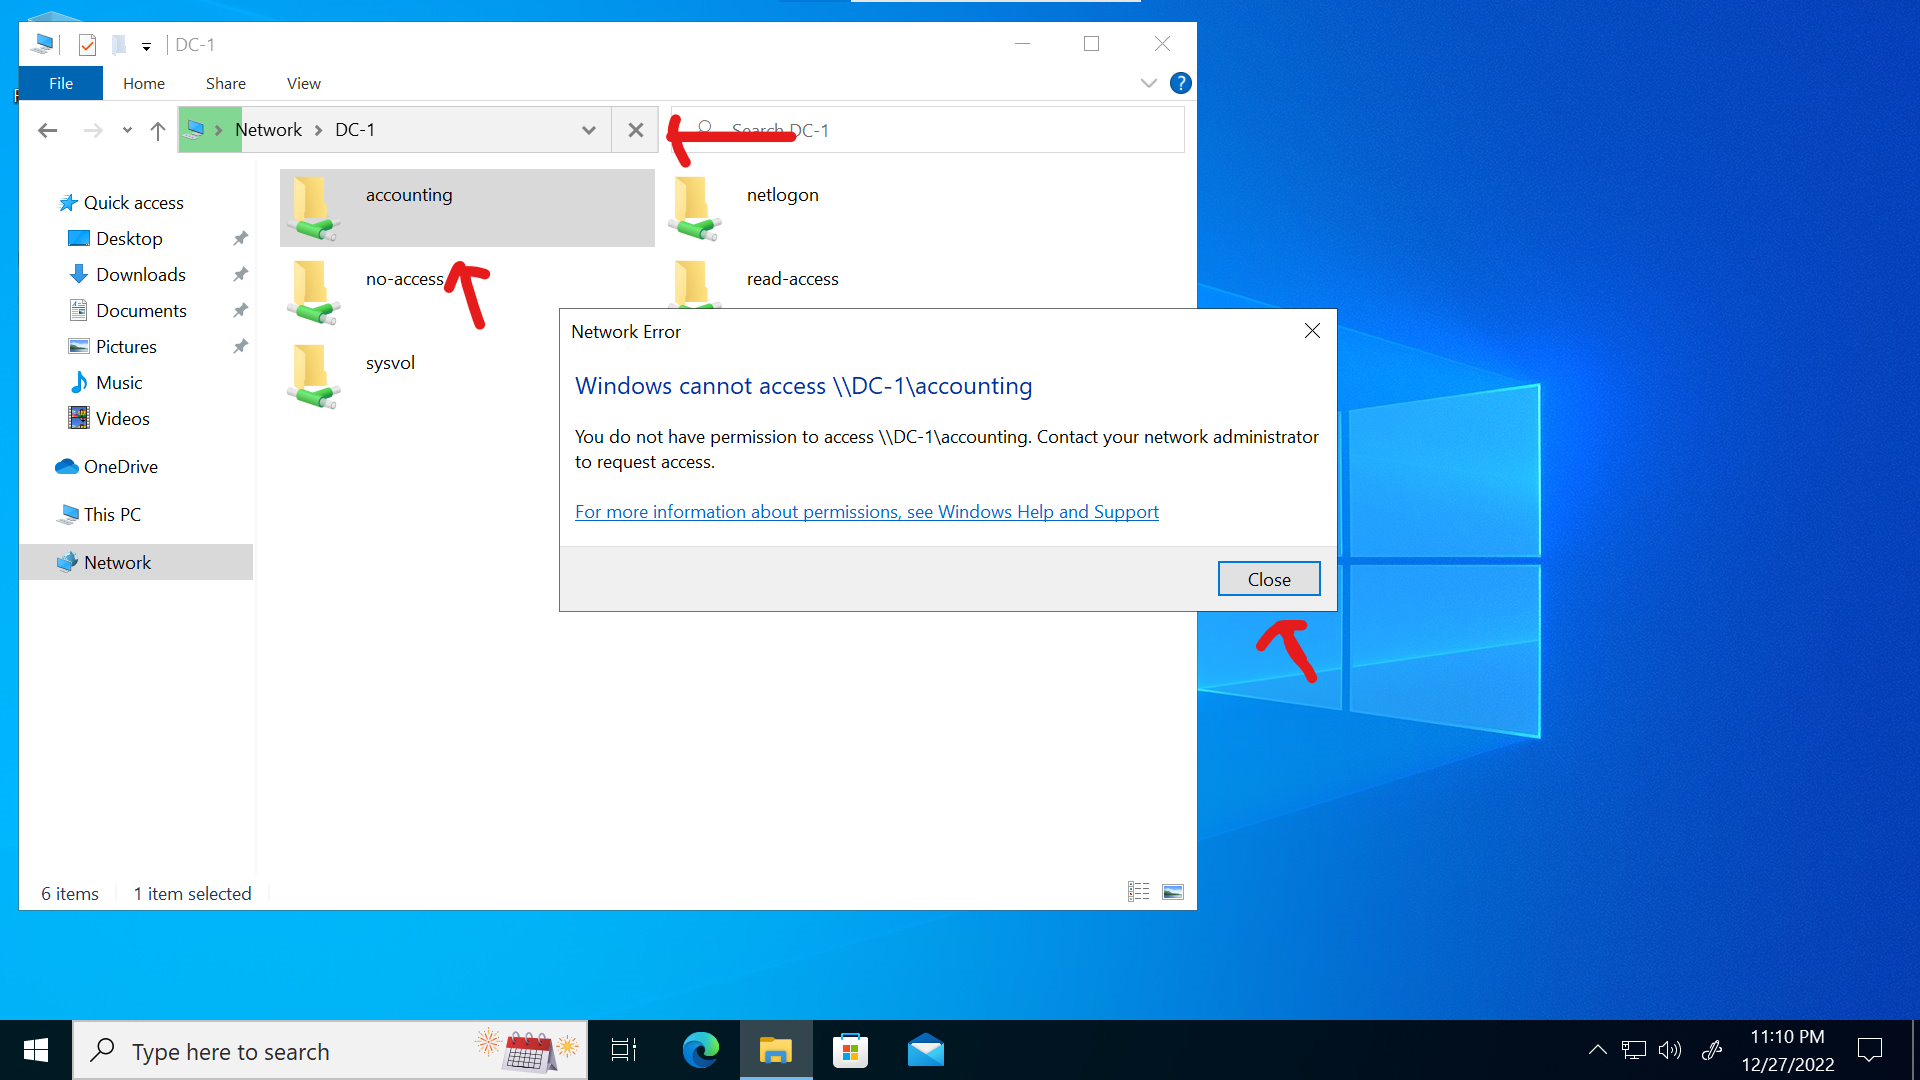Click the up navigation arrow icon
The width and height of the screenshot is (1920, 1080).
point(158,128)
